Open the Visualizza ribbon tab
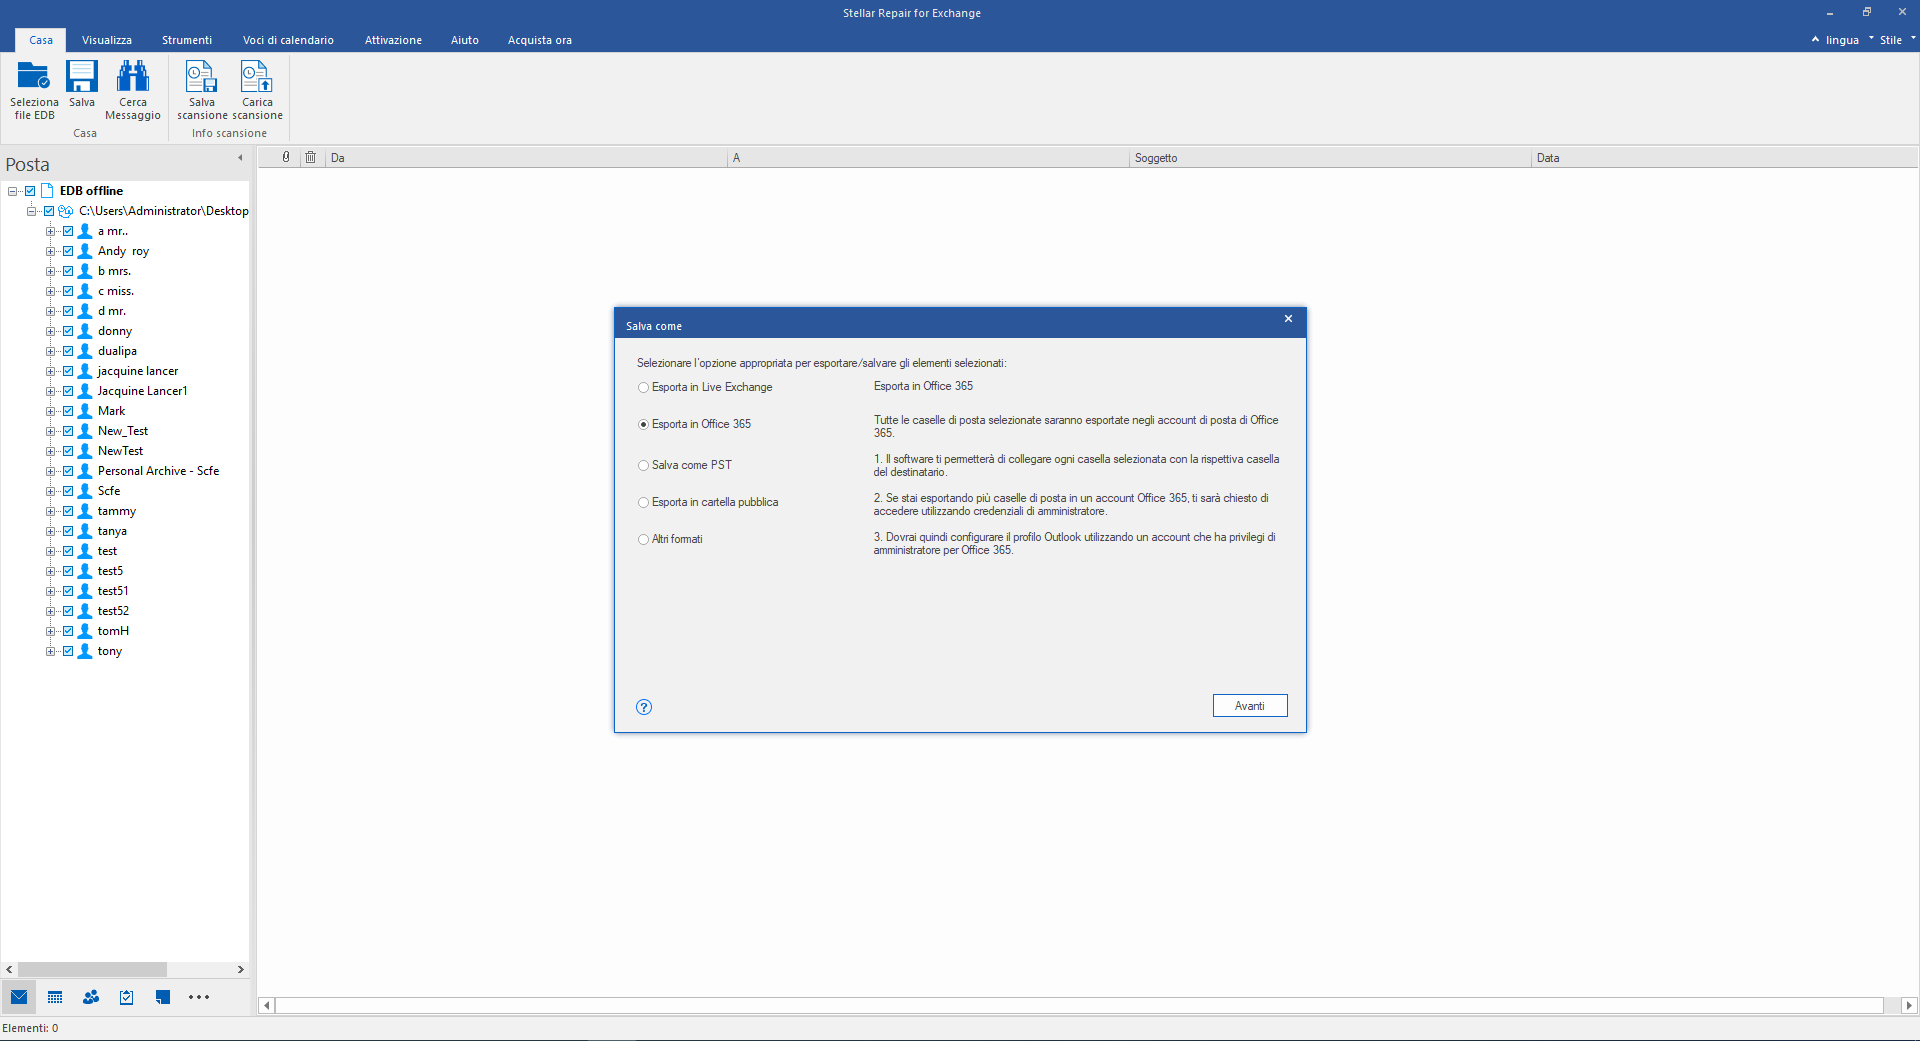This screenshot has height=1041, width=1920. tap(107, 40)
